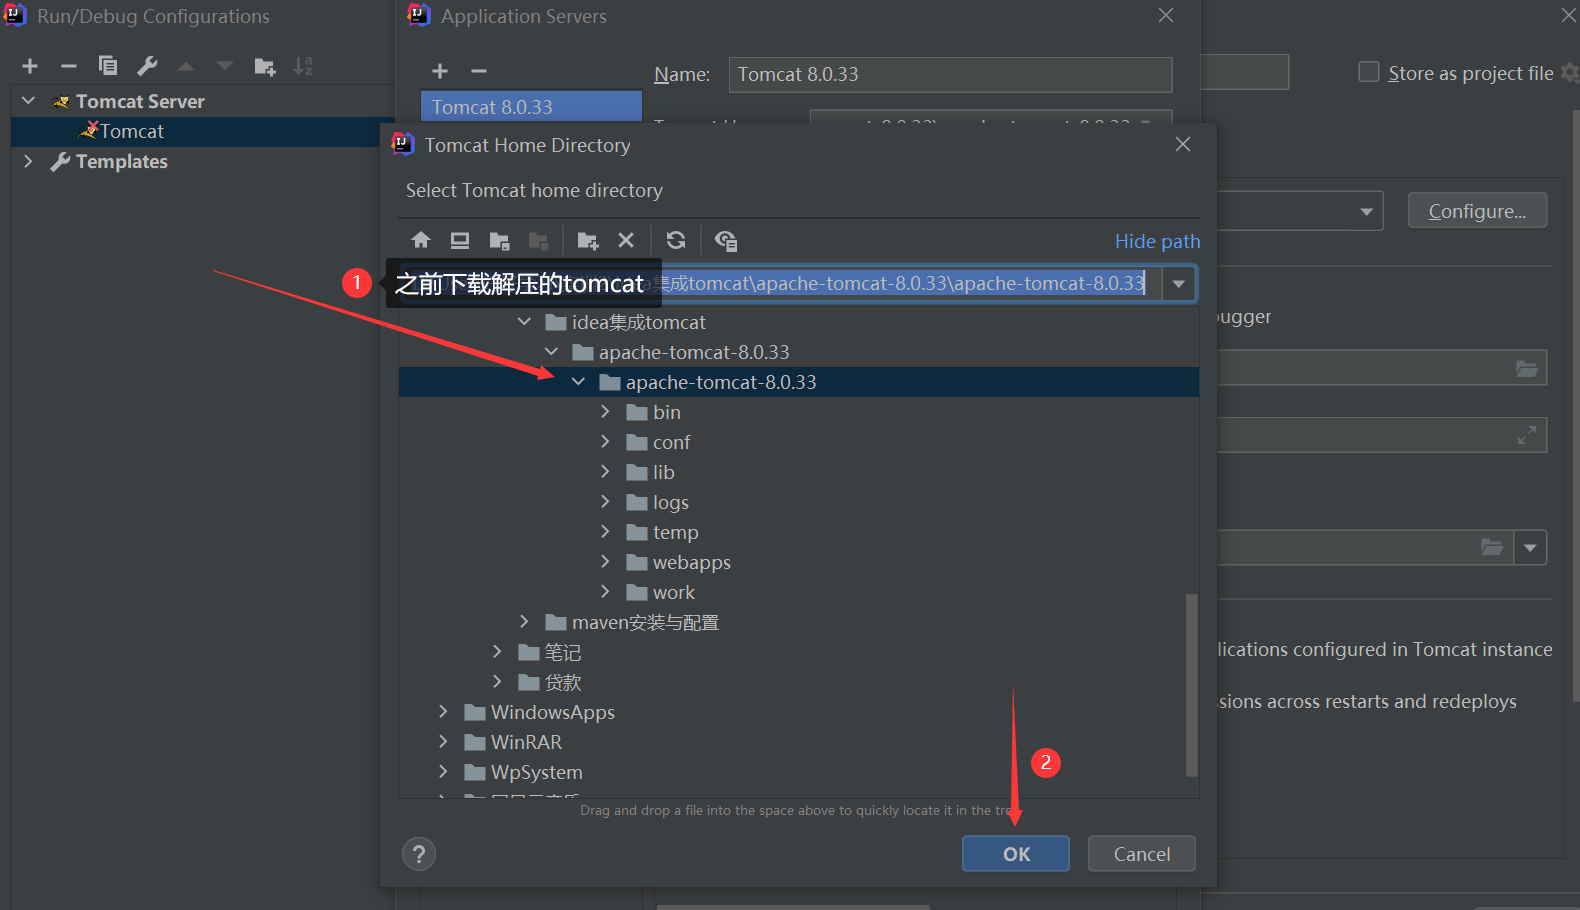Open dropdown arrow beside browser folder field
Viewport: 1580px width, 910px height.
coord(1530,547)
